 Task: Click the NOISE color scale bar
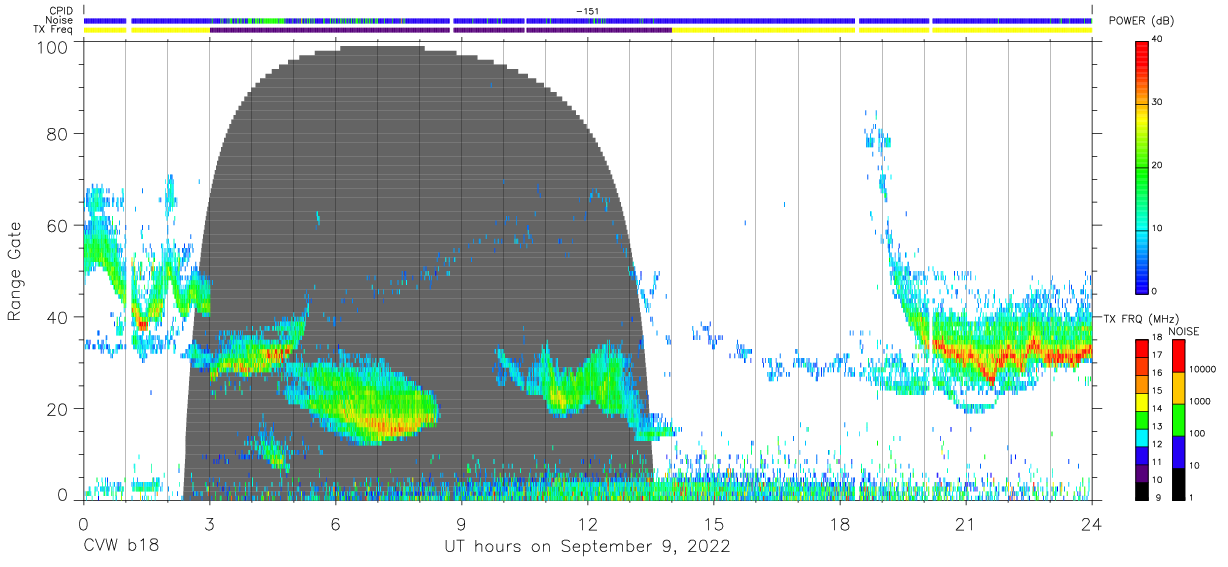pyautogui.click(x=1179, y=418)
